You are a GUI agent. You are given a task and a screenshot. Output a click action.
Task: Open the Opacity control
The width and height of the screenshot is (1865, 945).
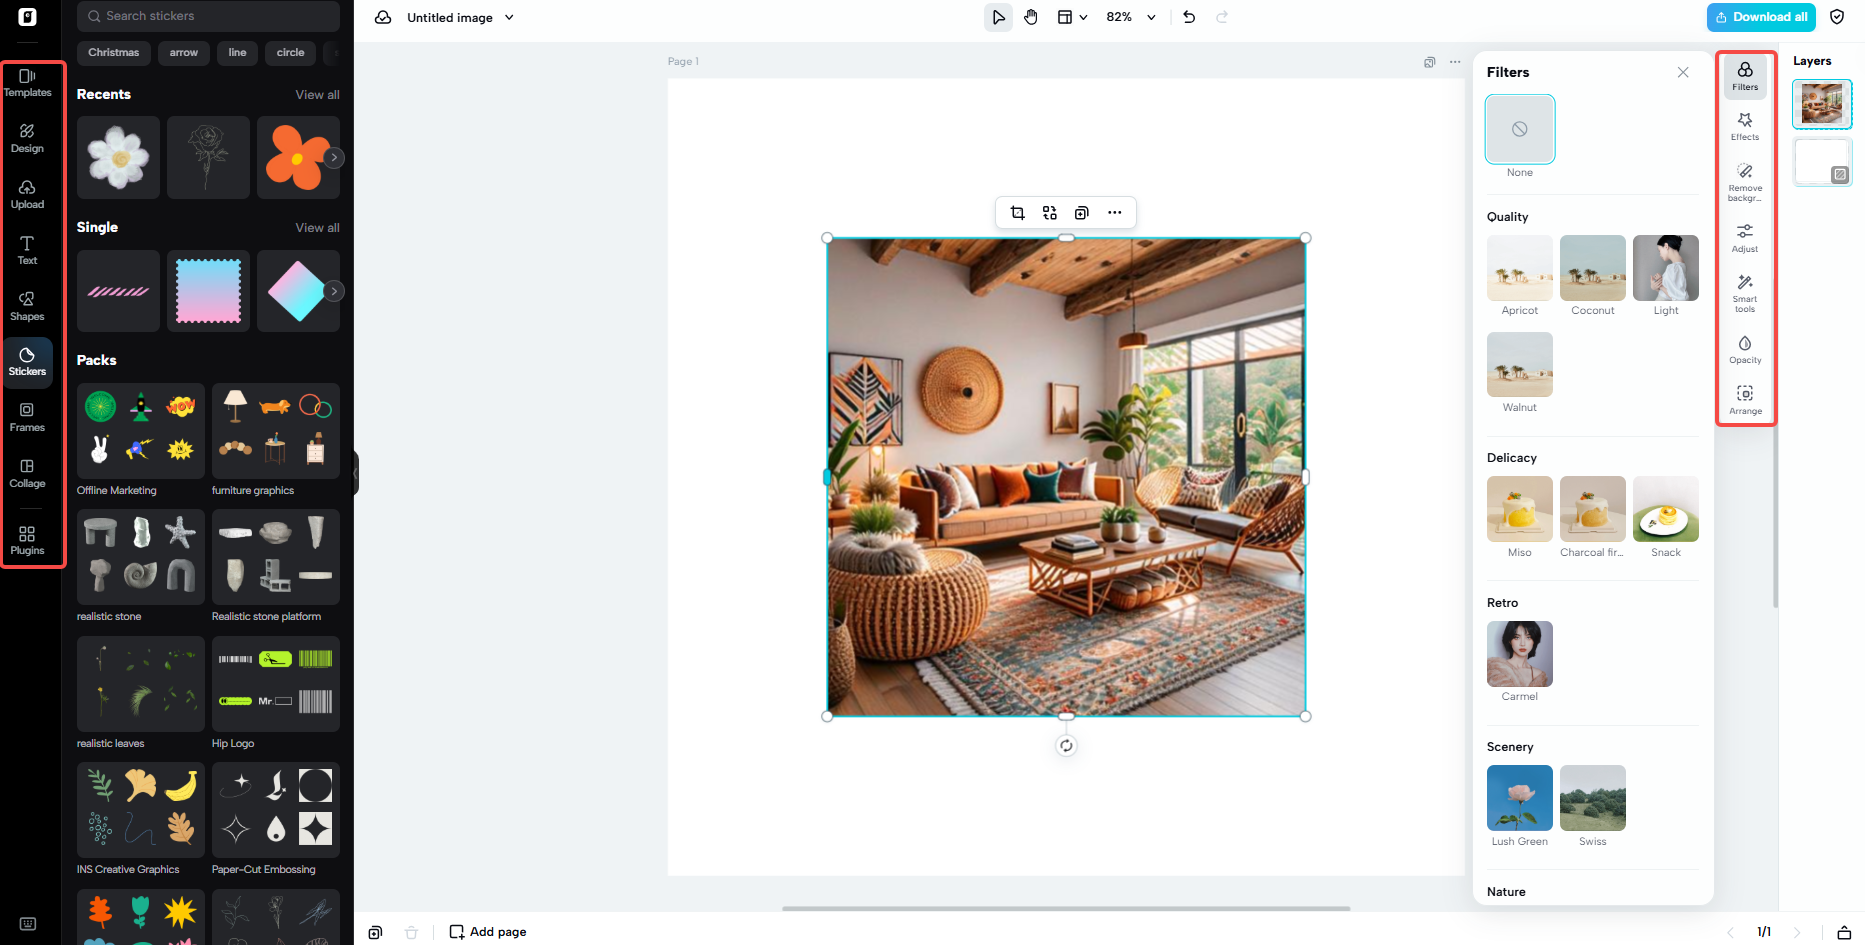pyautogui.click(x=1745, y=350)
